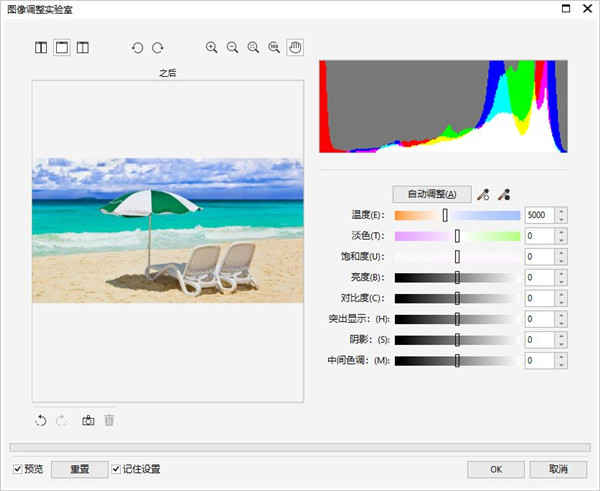Click the 淡色 tint slider handle
Viewport: 600px width, 491px height.
(x=457, y=236)
